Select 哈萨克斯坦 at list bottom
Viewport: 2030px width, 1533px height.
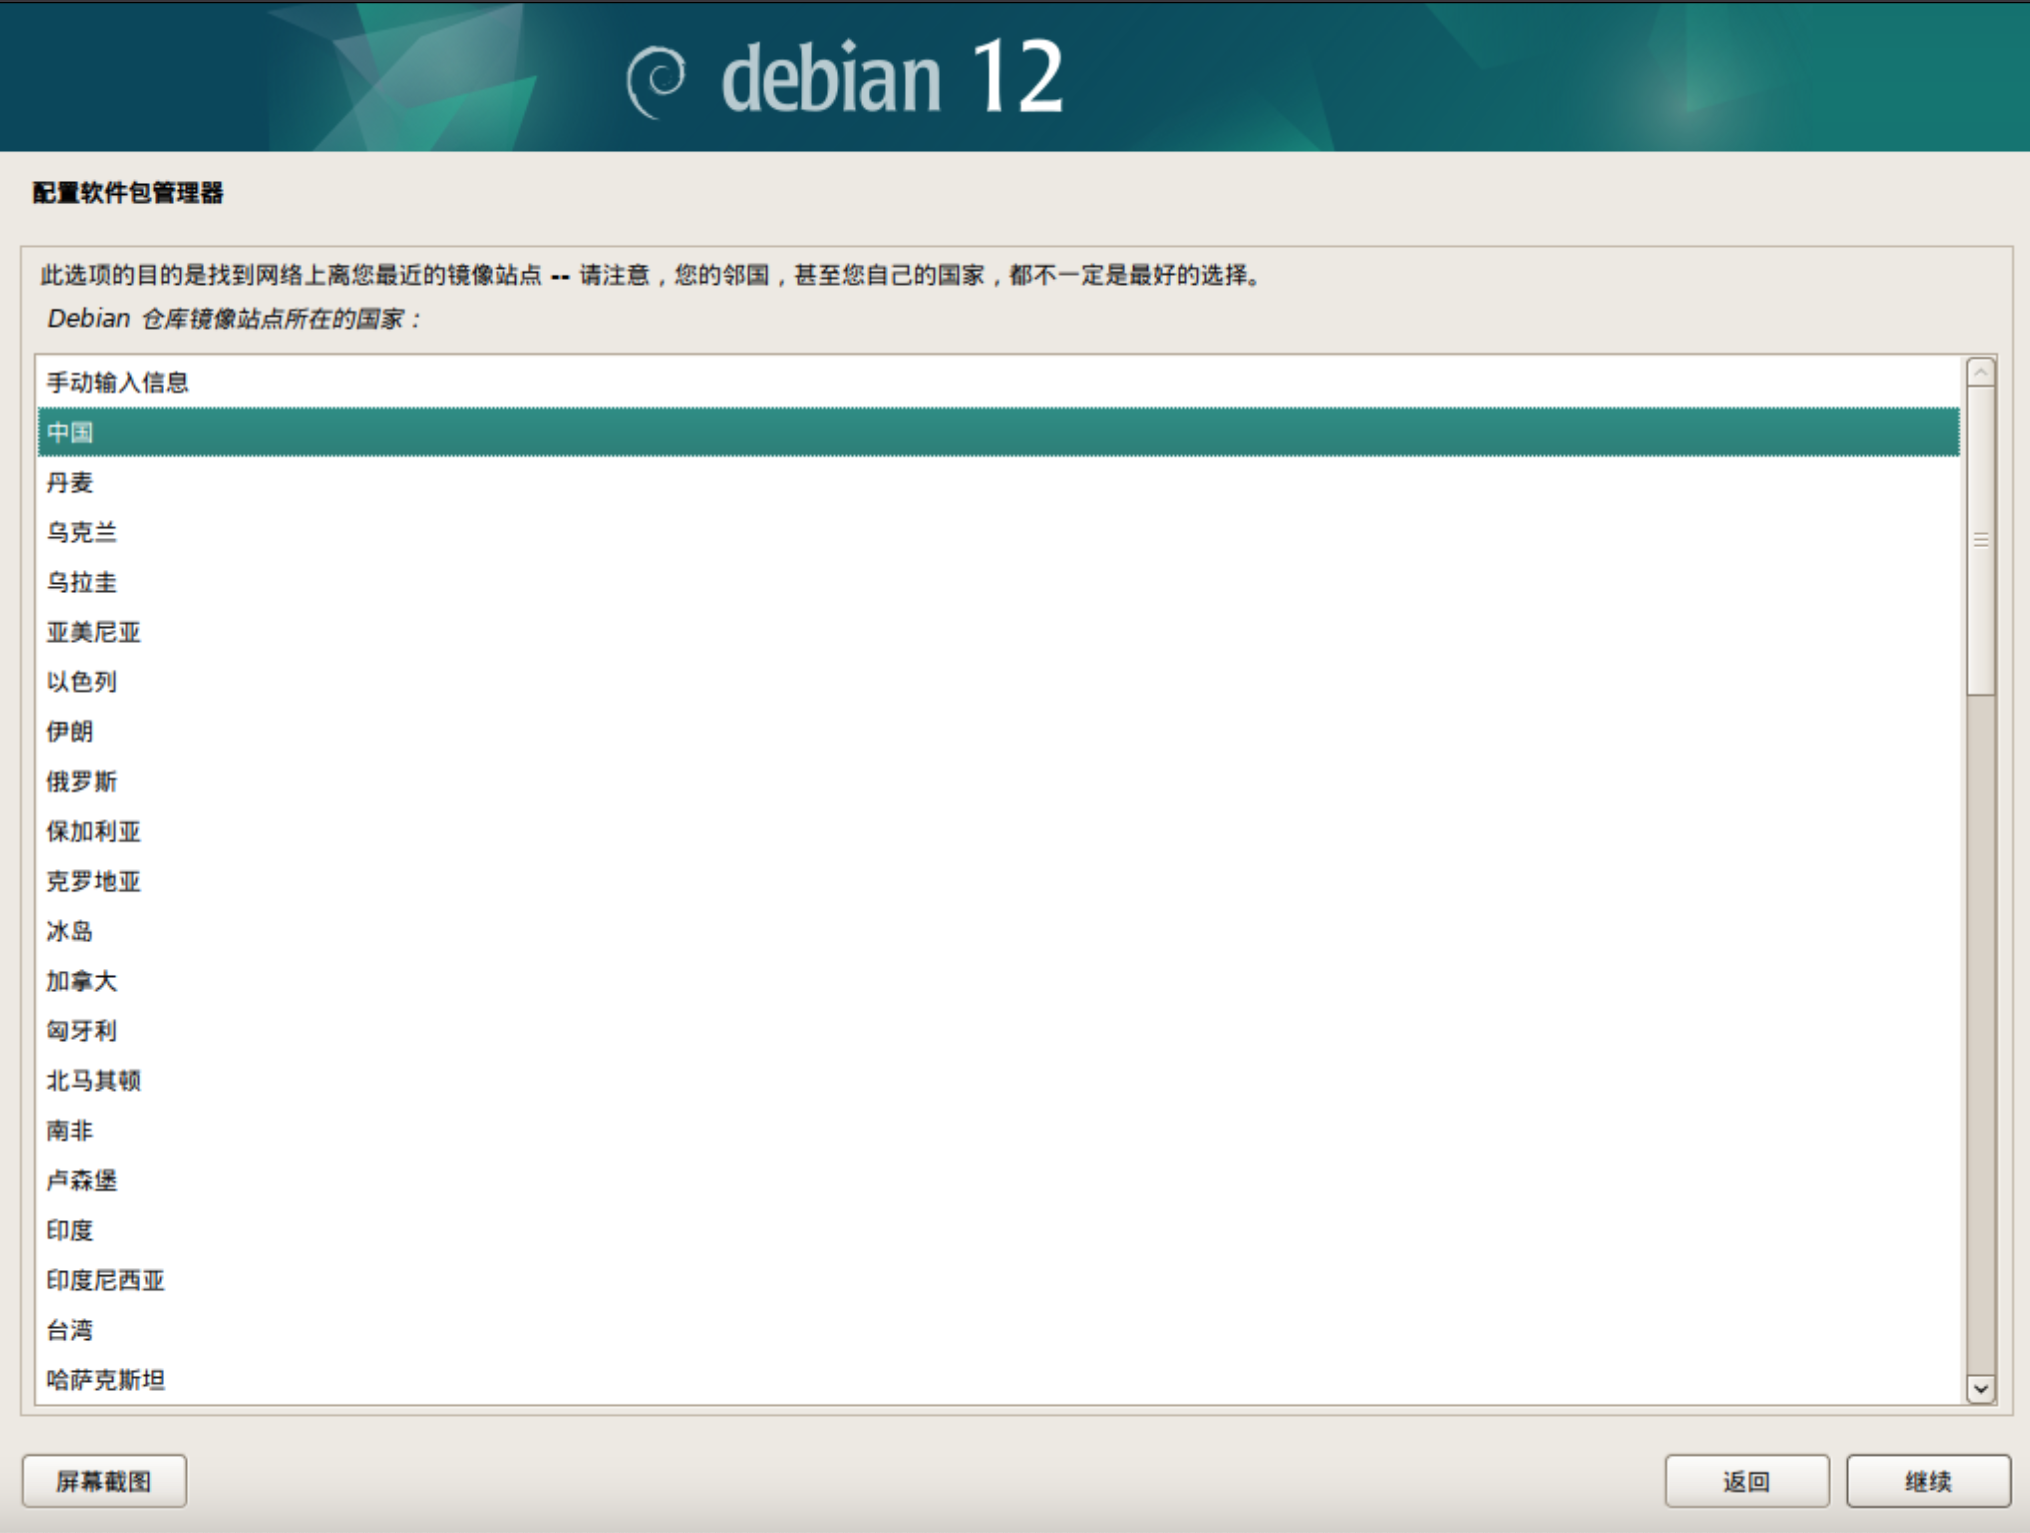106,1381
